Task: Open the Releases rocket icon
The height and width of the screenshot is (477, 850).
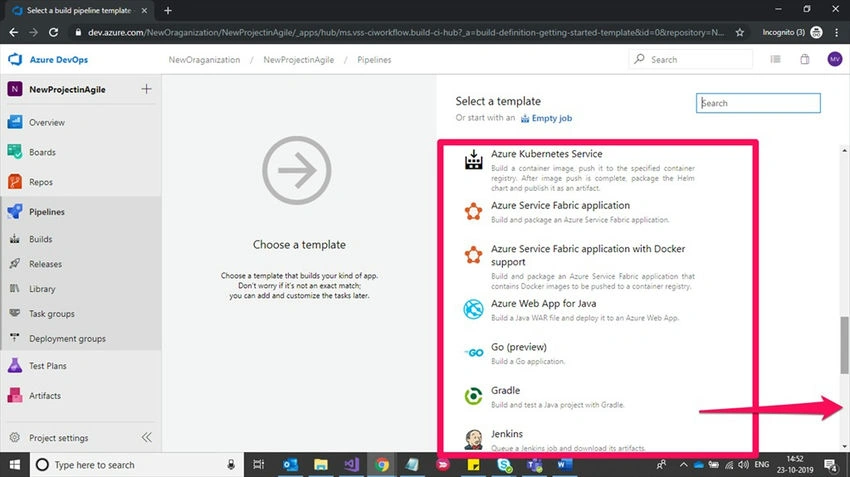Action: point(15,263)
